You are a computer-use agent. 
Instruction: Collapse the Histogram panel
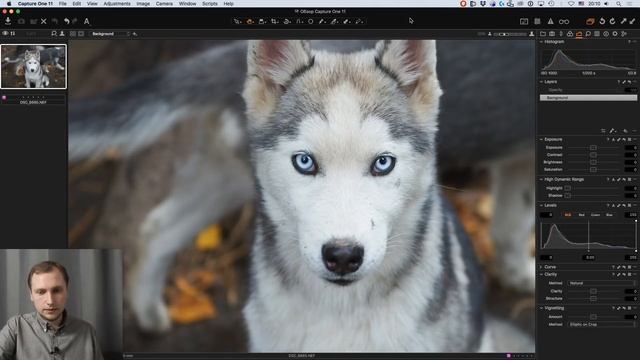[x=542, y=42]
